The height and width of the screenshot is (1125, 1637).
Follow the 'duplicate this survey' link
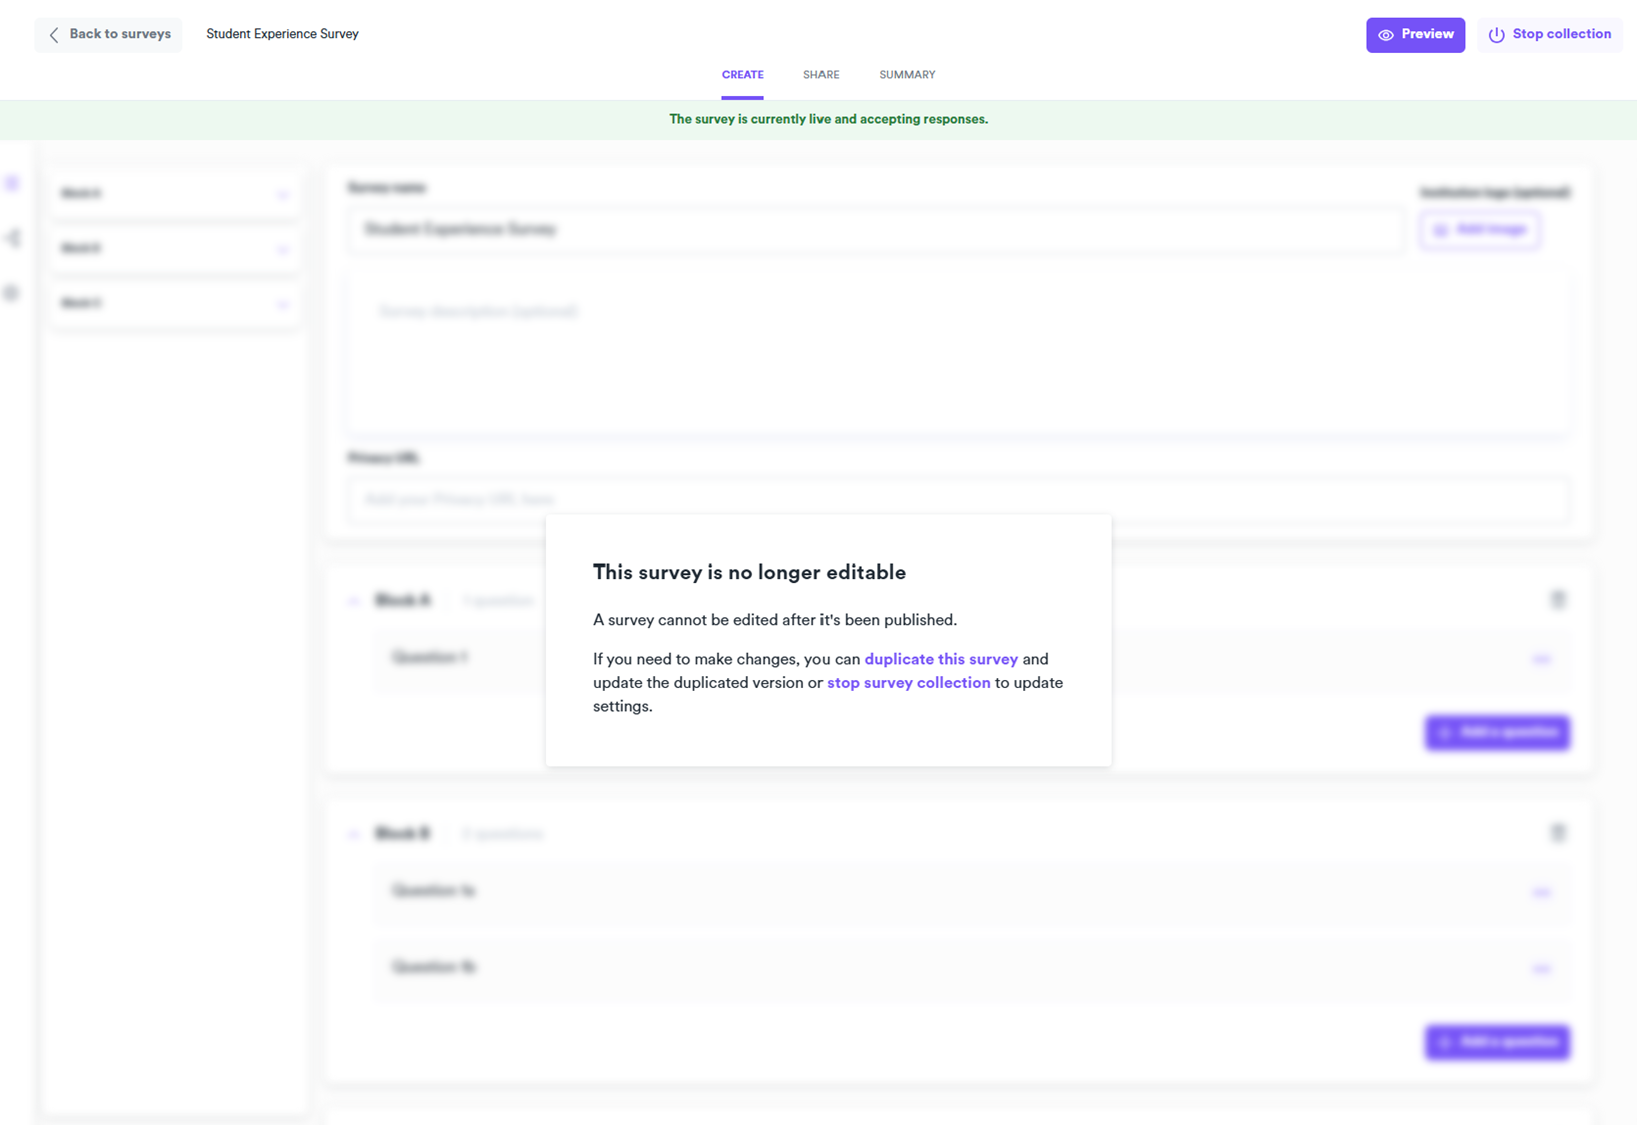940,659
